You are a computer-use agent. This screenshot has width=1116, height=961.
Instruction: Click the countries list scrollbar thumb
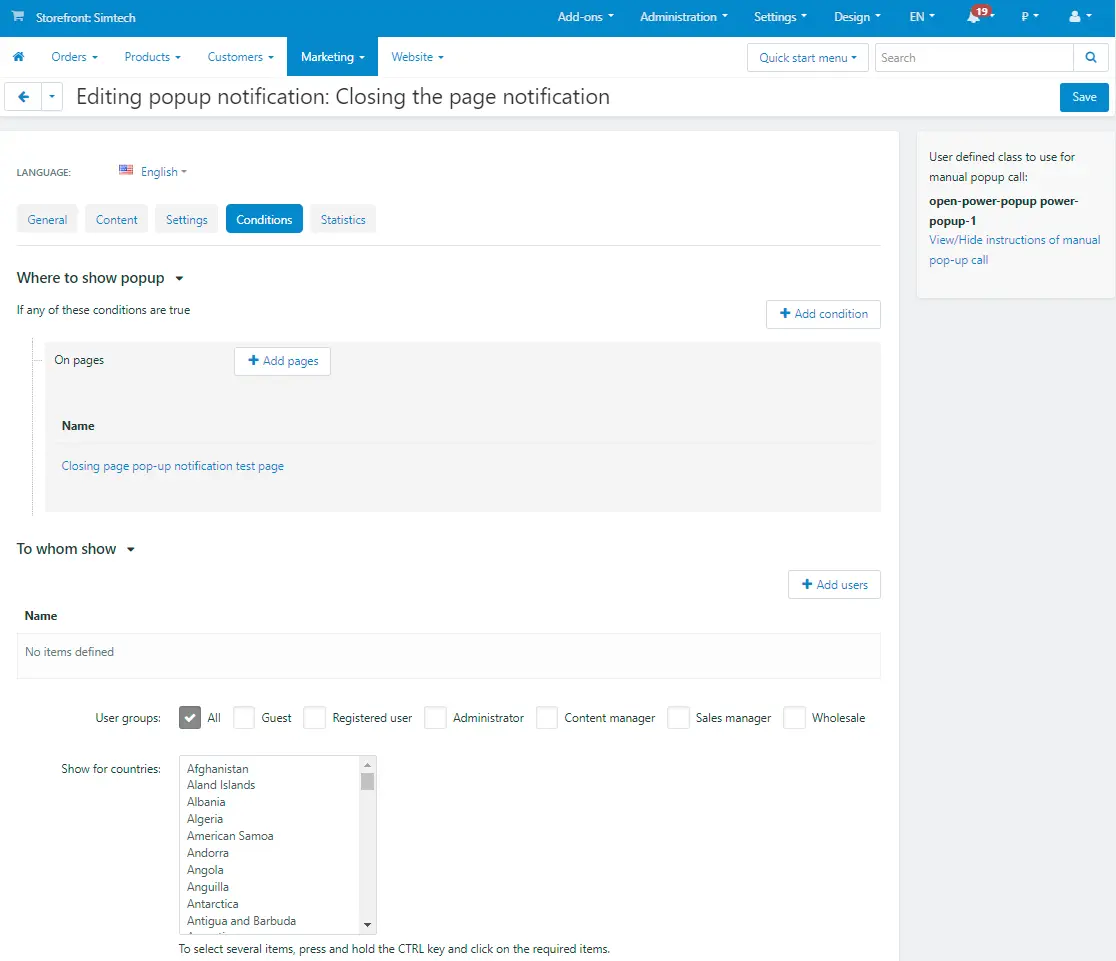(x=367, y=781)
